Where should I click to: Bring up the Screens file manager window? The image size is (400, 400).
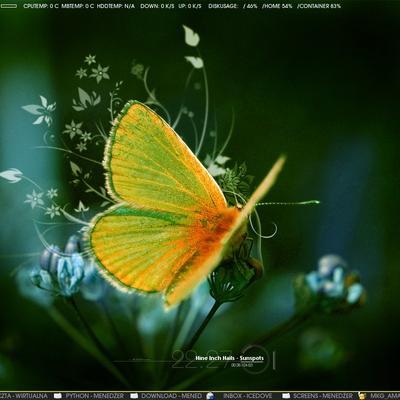point(323,396)
